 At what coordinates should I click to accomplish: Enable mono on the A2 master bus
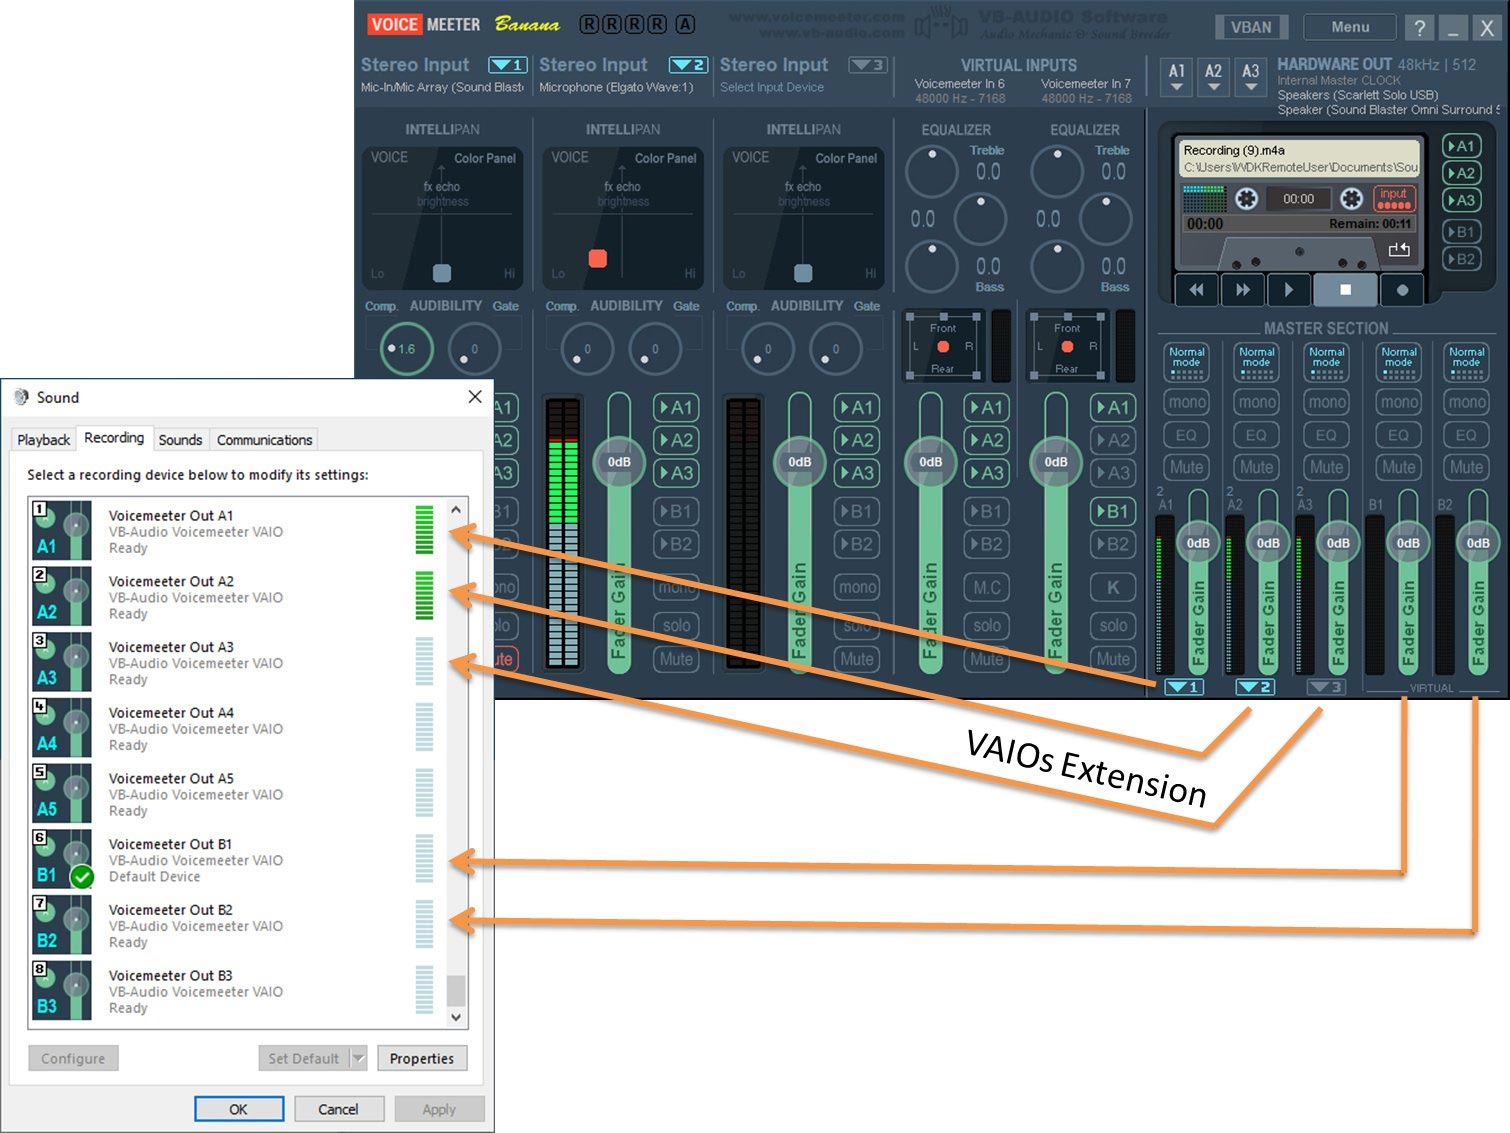pos(1256,402)
